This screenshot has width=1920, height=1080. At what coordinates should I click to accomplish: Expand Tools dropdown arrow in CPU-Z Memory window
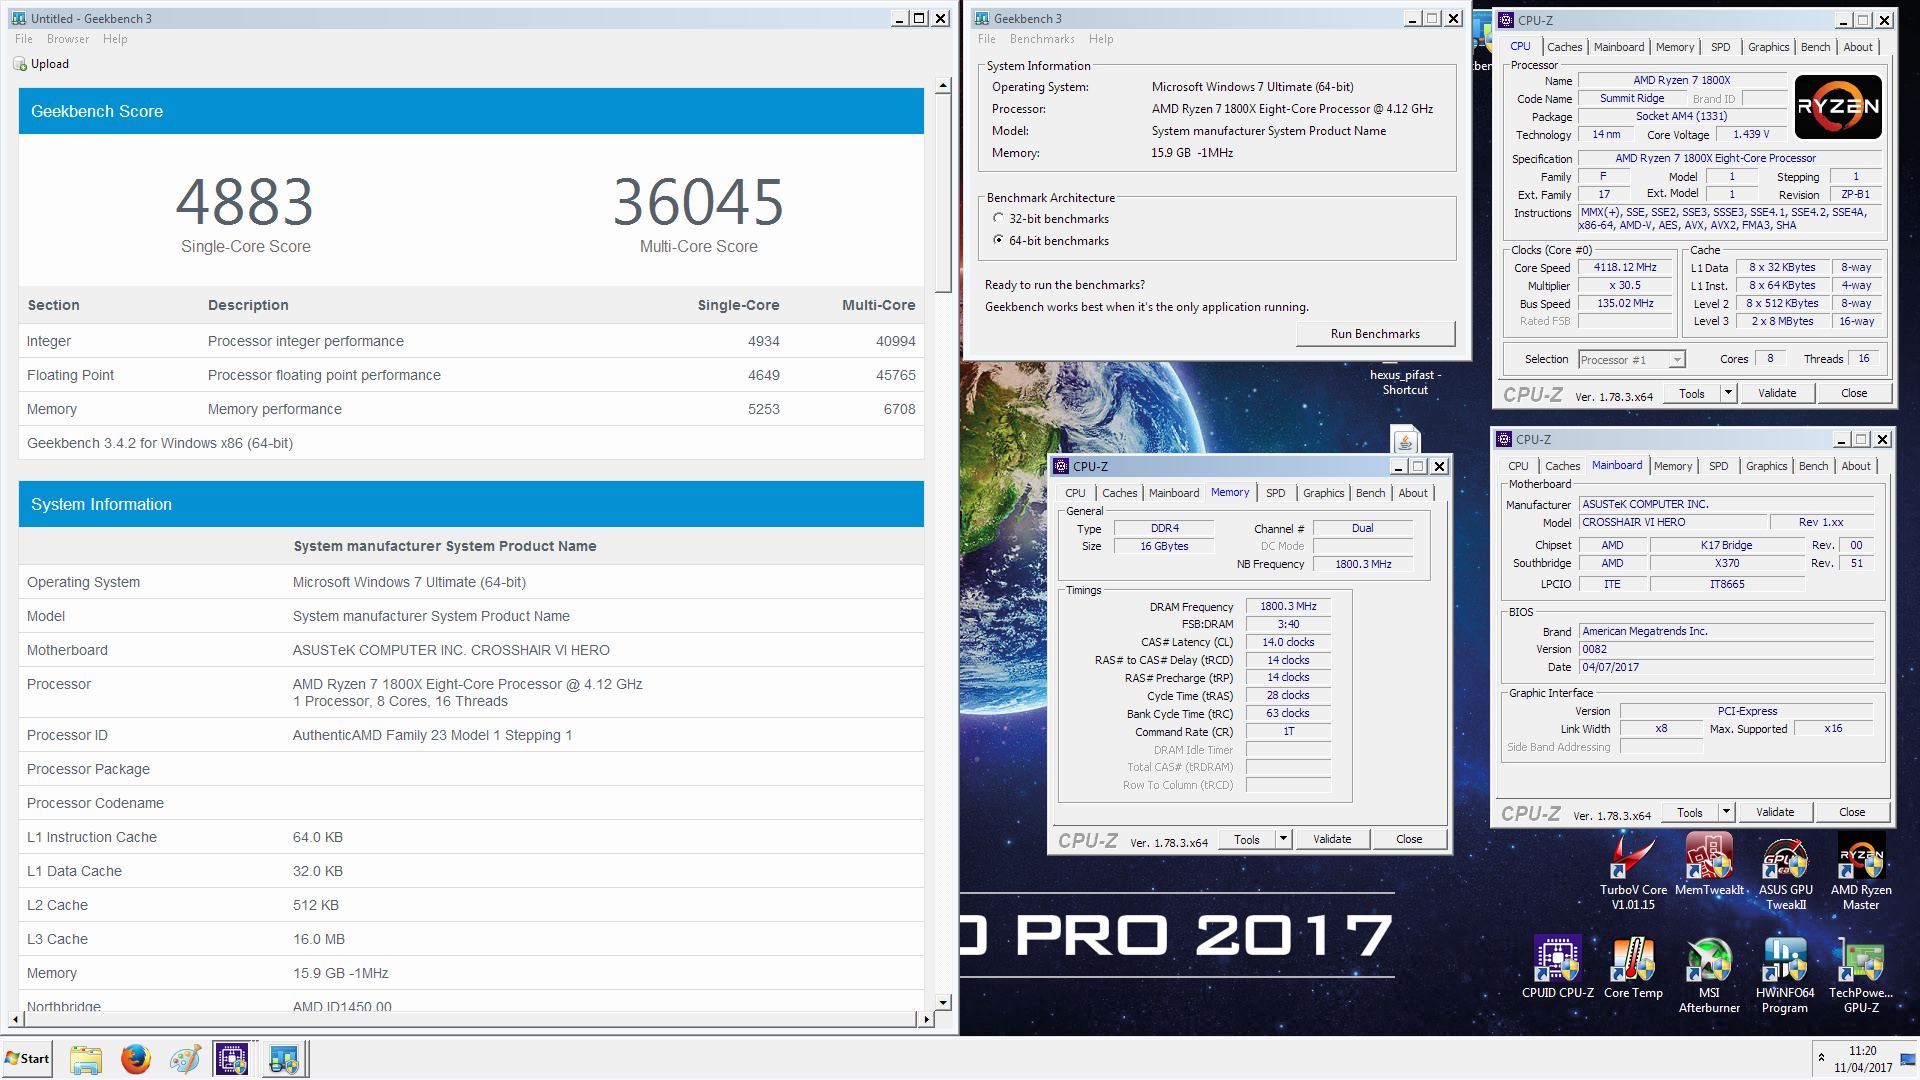click(1283, 840)
